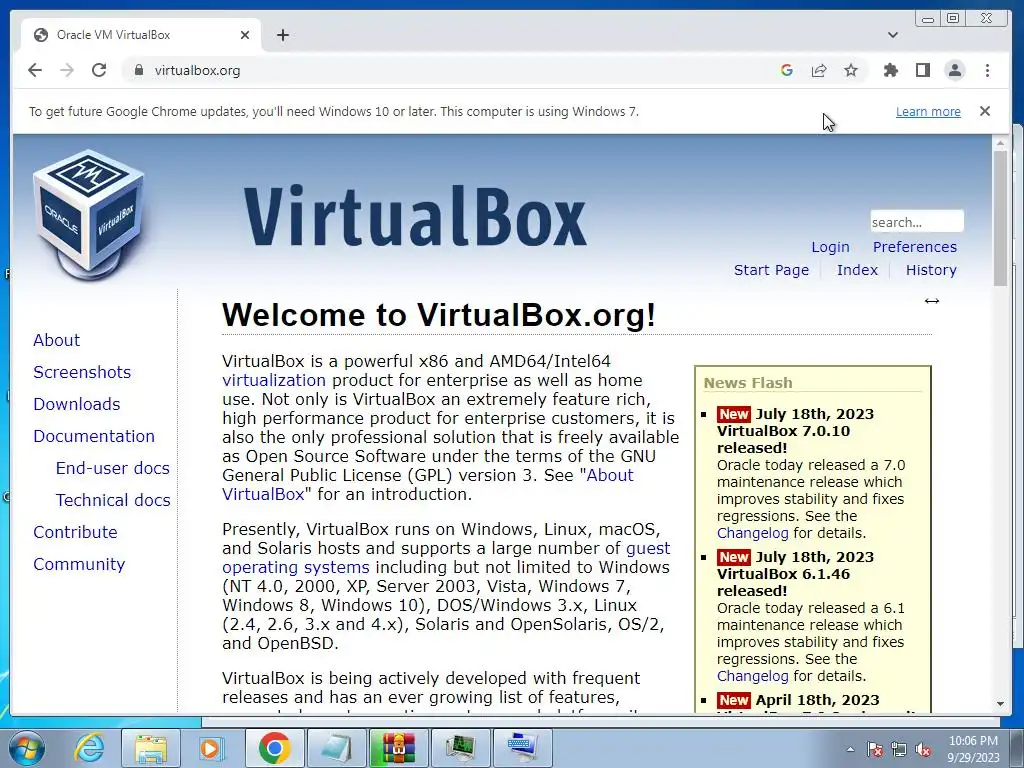Image resolution: width=1024 pixels, height=768 pixels.
Task: Focus the site search field
Action: [917, 221]
